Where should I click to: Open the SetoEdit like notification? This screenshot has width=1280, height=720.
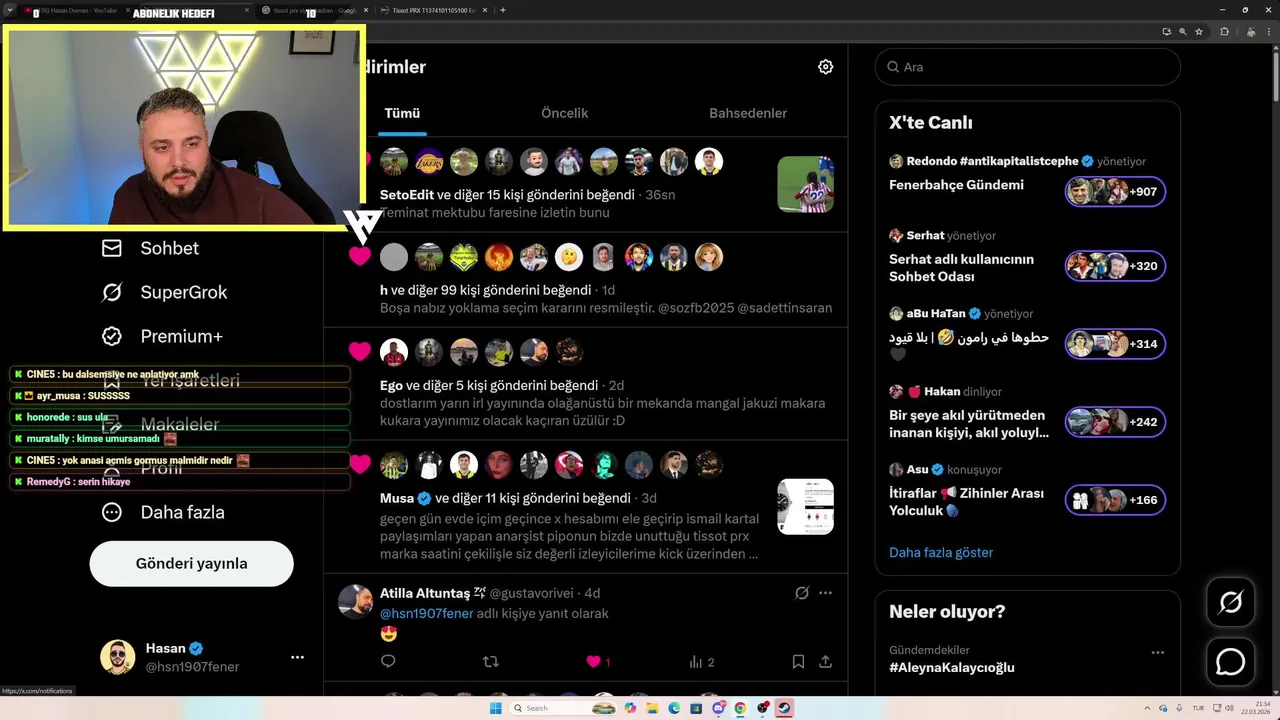[585, 185]
